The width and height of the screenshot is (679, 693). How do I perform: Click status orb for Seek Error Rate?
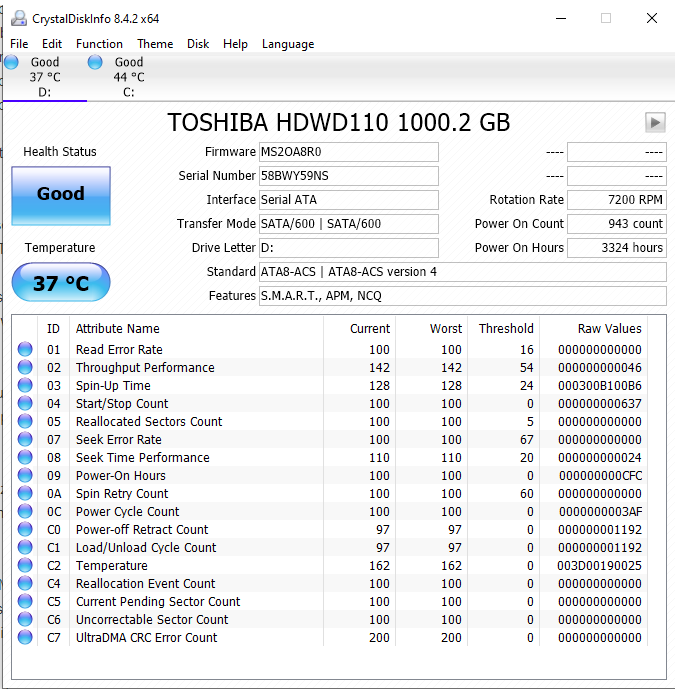pyautogui.click(x=25, y=439)
